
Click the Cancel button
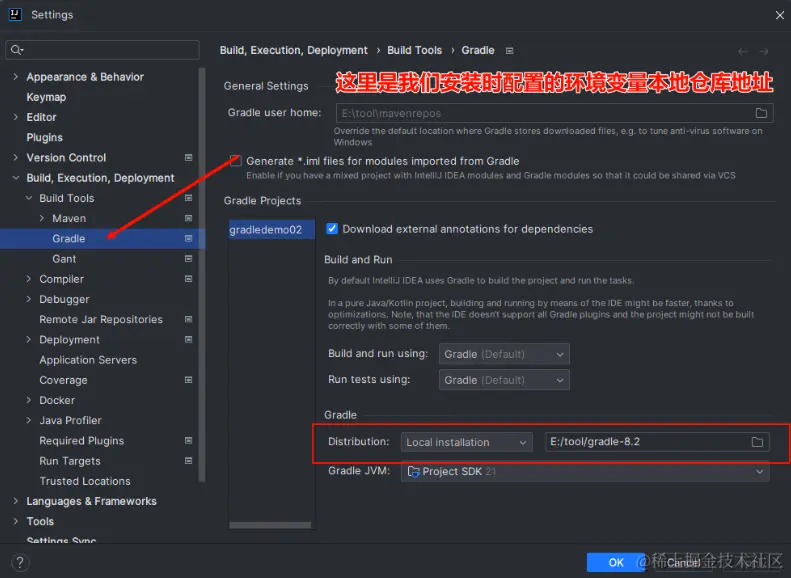(685, 562)
